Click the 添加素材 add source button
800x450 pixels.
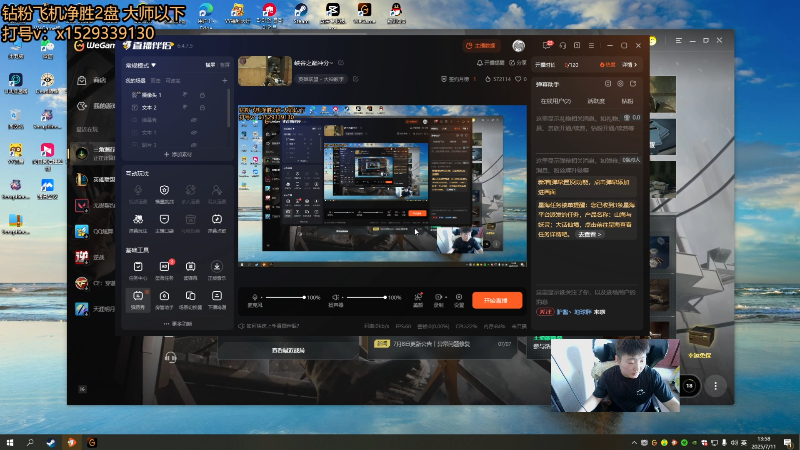point(178,154)
